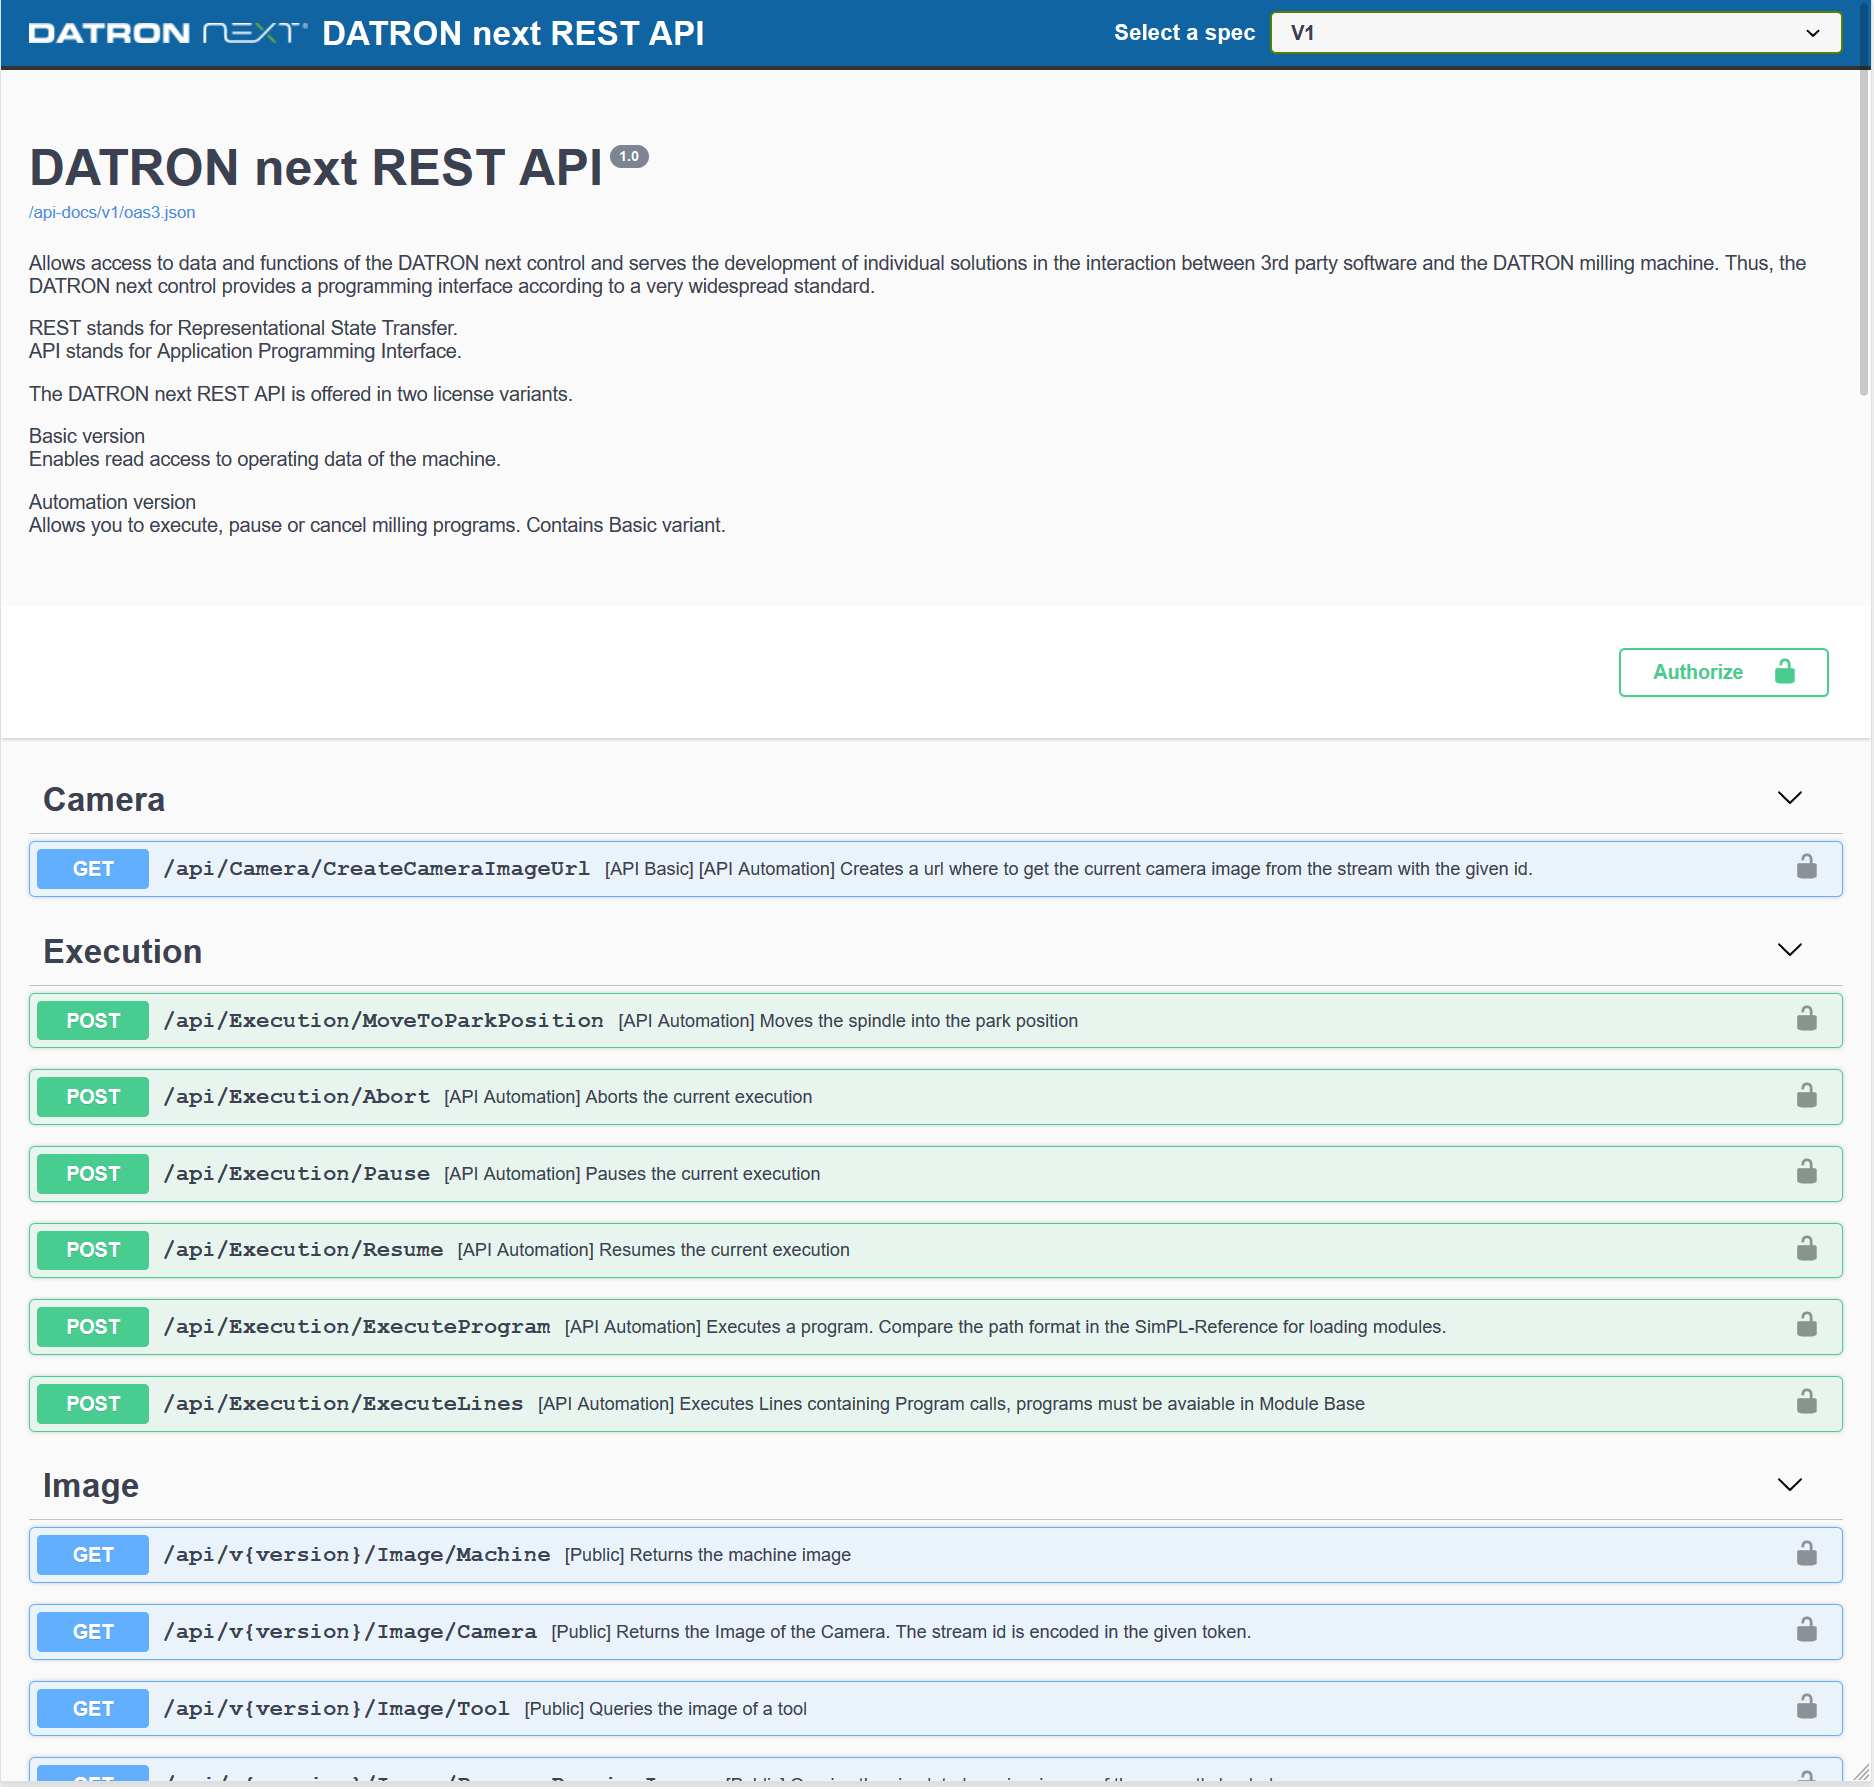Expand GET Image/Machine endpoint
The width and height of the screenshot is (1874, 1787).
point(935,1555)
